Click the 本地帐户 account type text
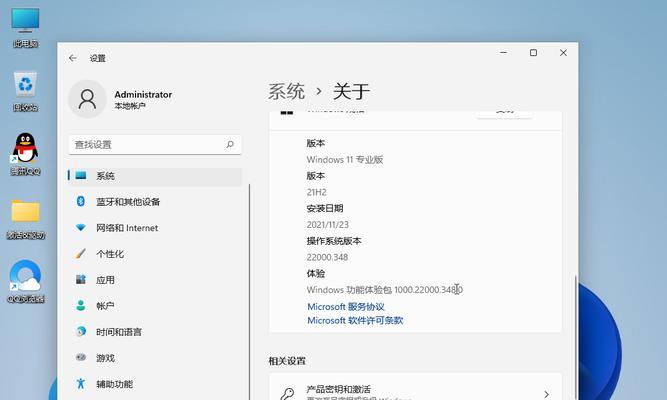This screenshot has height=400, width=667. point(130,106)
